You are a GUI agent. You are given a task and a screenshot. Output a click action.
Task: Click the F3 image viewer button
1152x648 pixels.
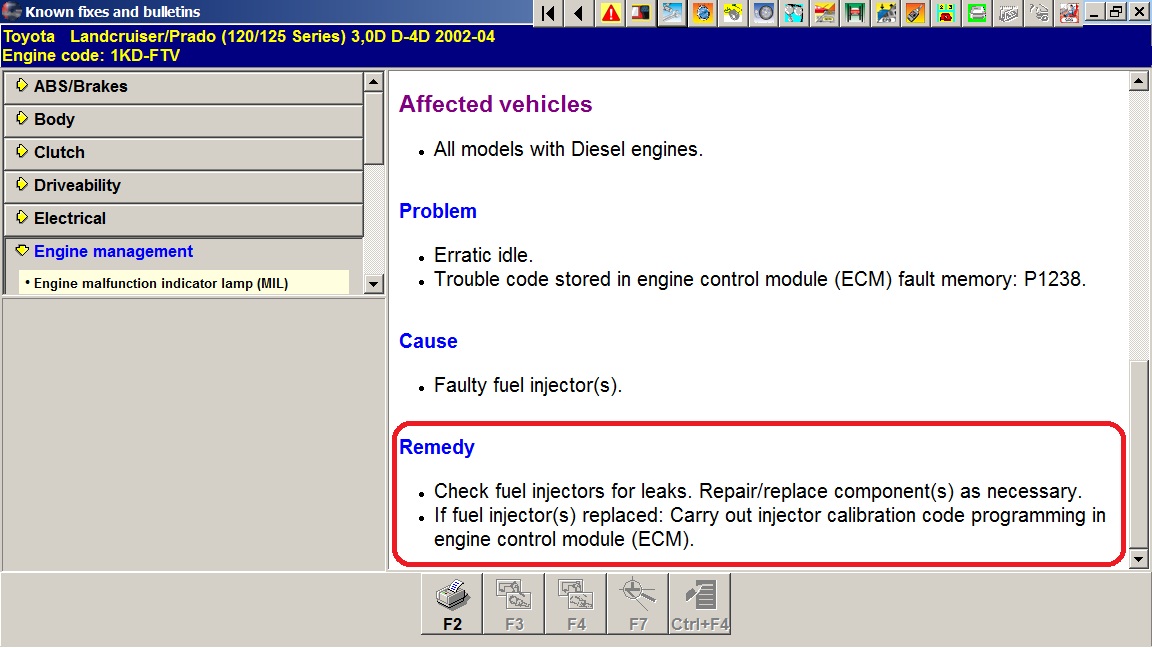tap(514, 604)
